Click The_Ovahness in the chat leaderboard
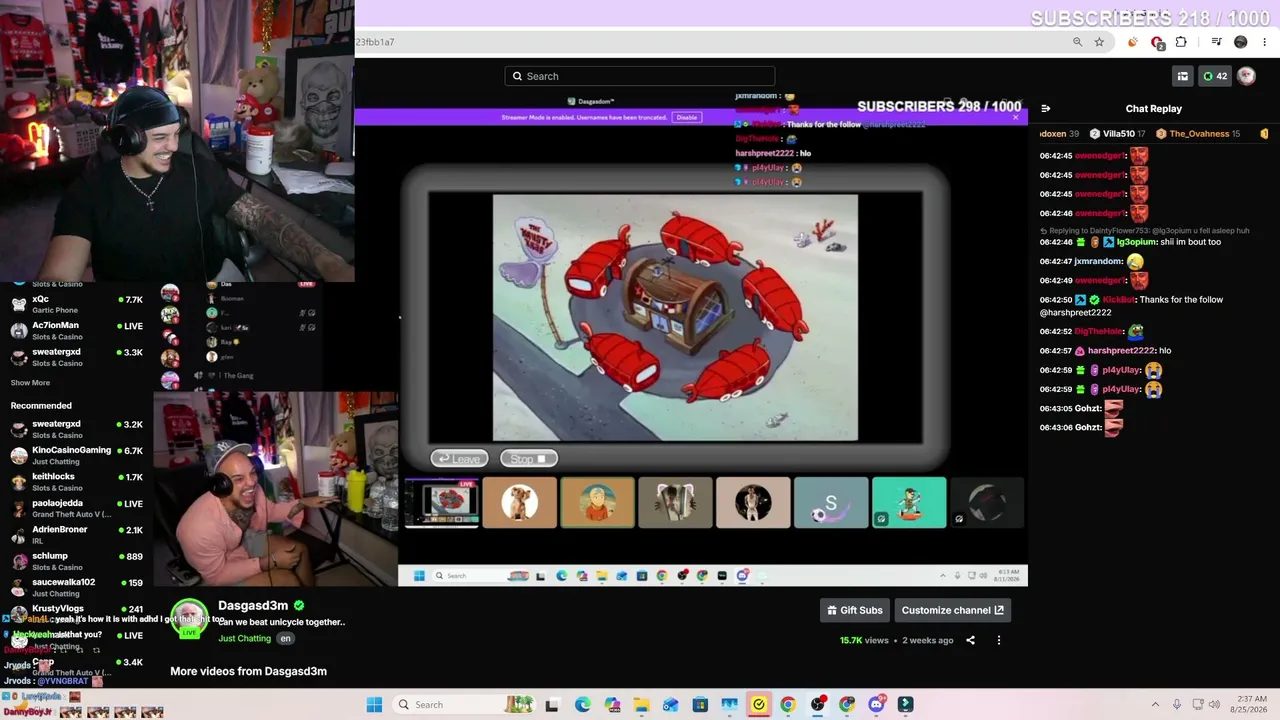The image size is (1280, 720). pyautogui.click(x=1198, y=134)
